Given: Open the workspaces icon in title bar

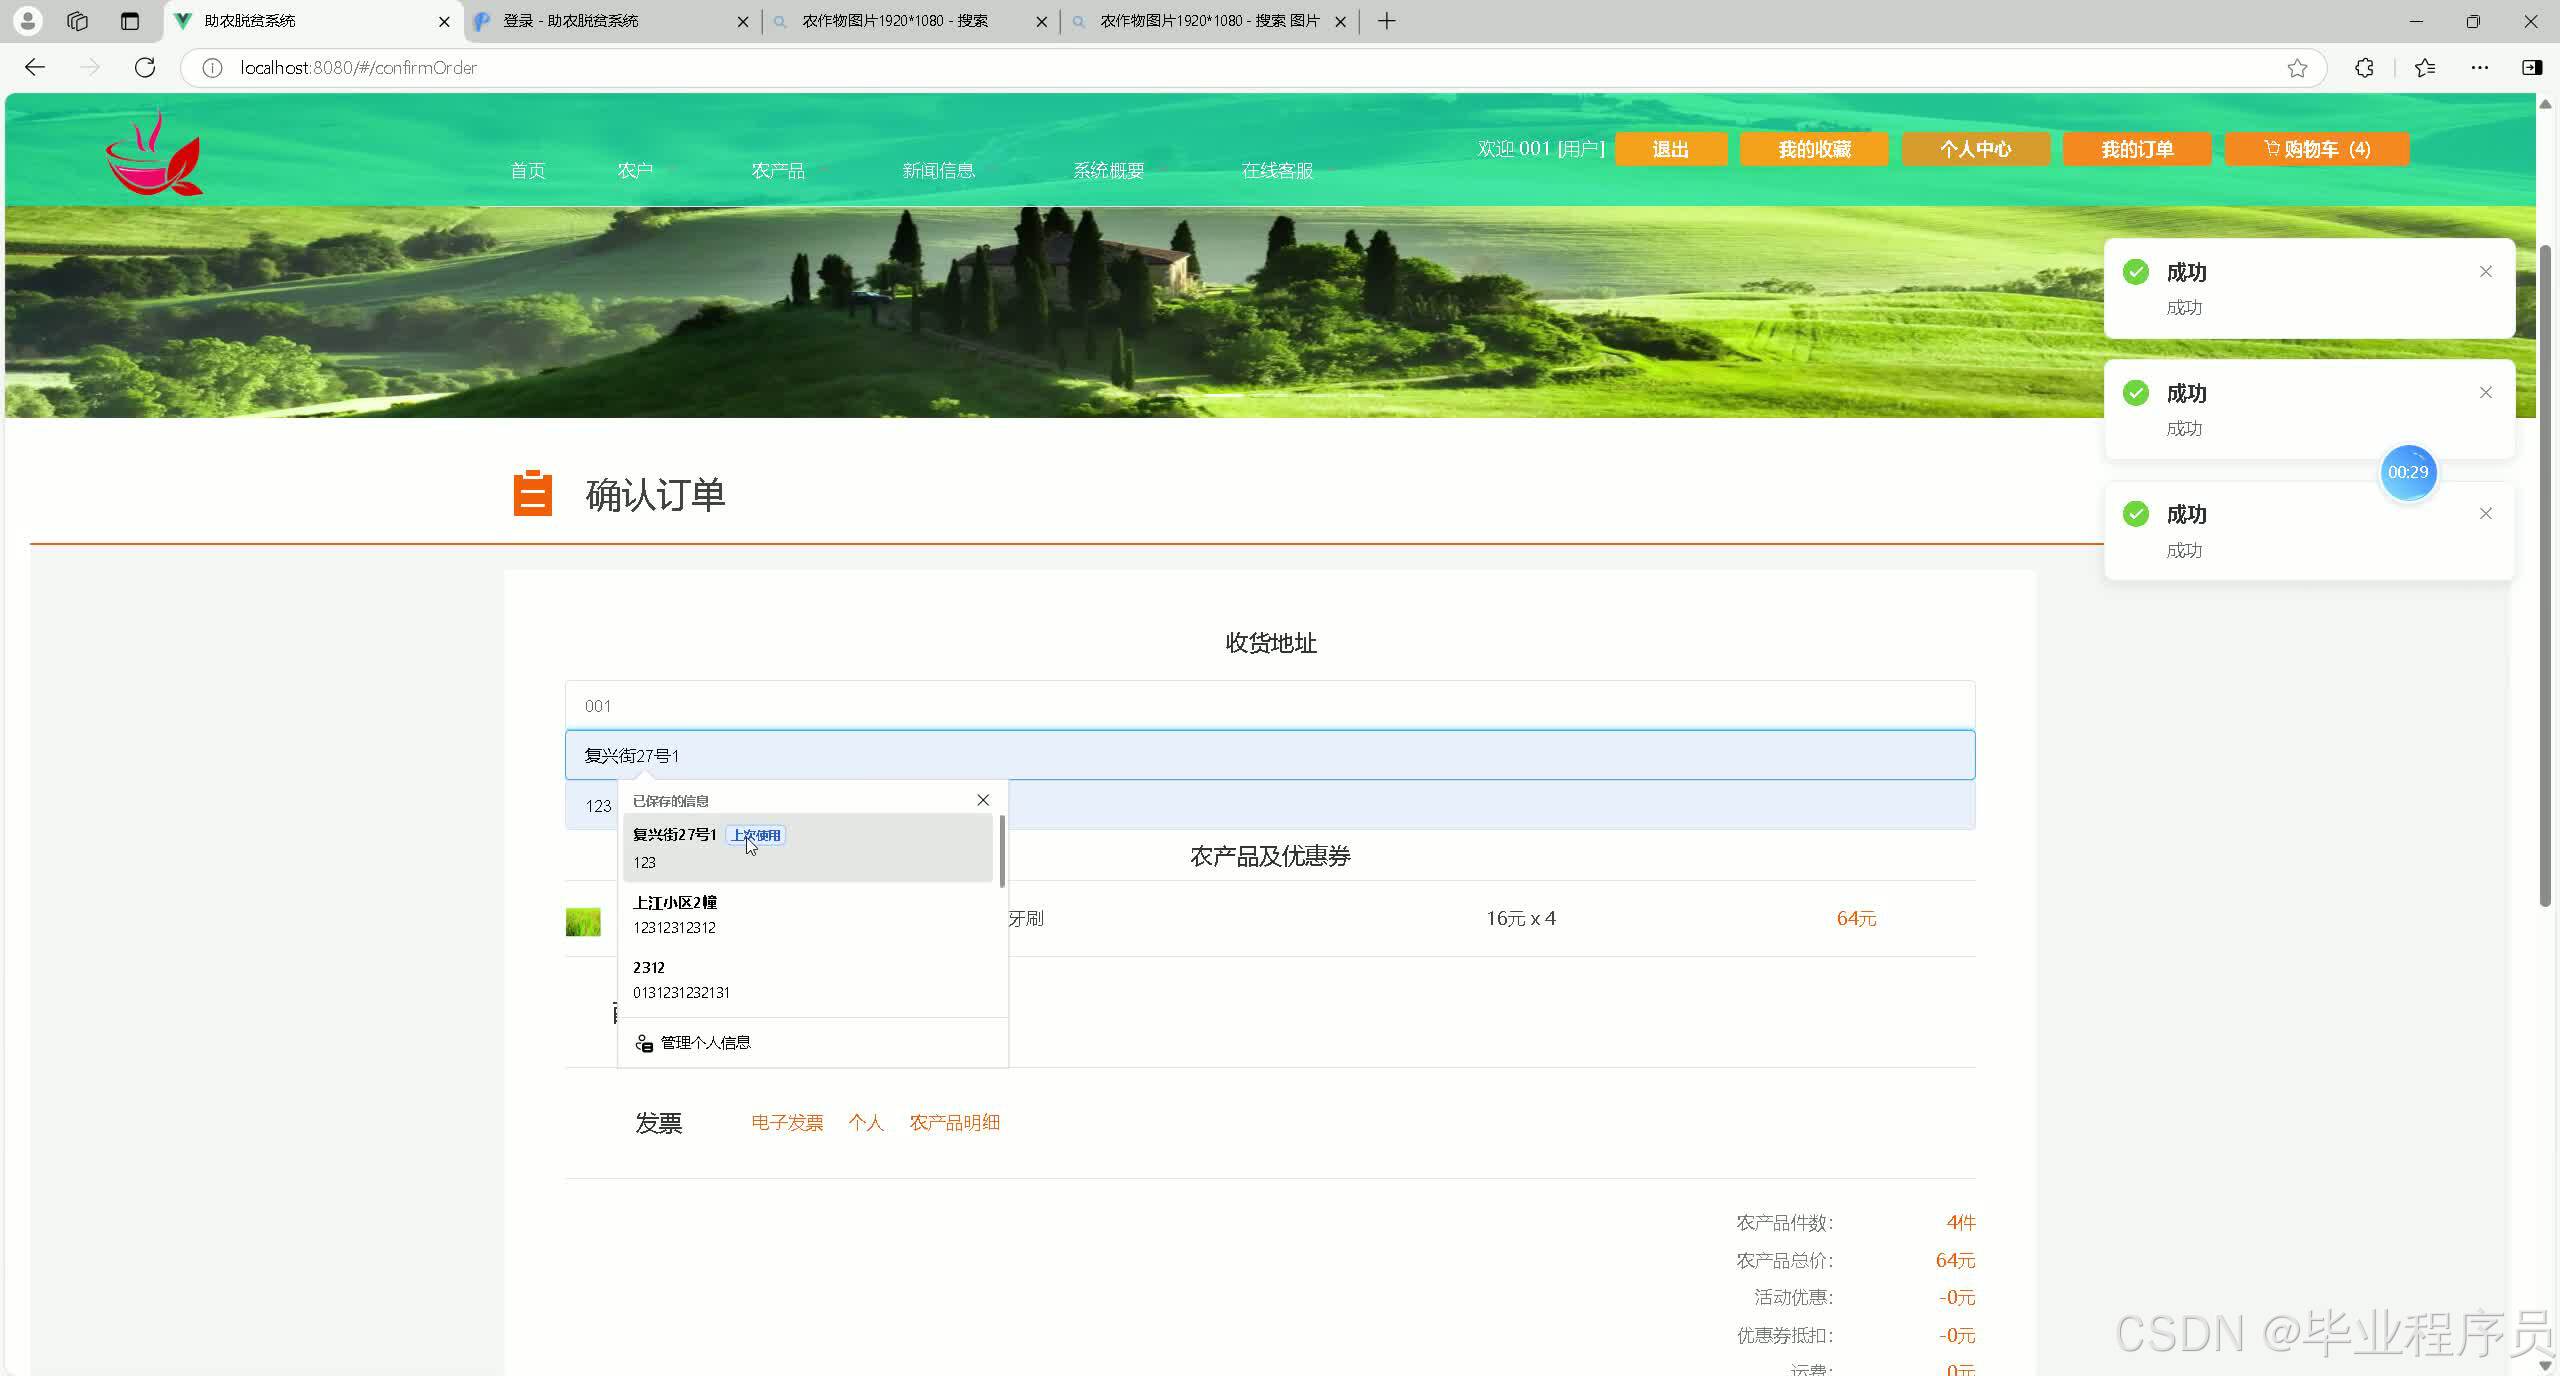Looking at the screenshot, I should pyautogui.click(x=77, y=20).
